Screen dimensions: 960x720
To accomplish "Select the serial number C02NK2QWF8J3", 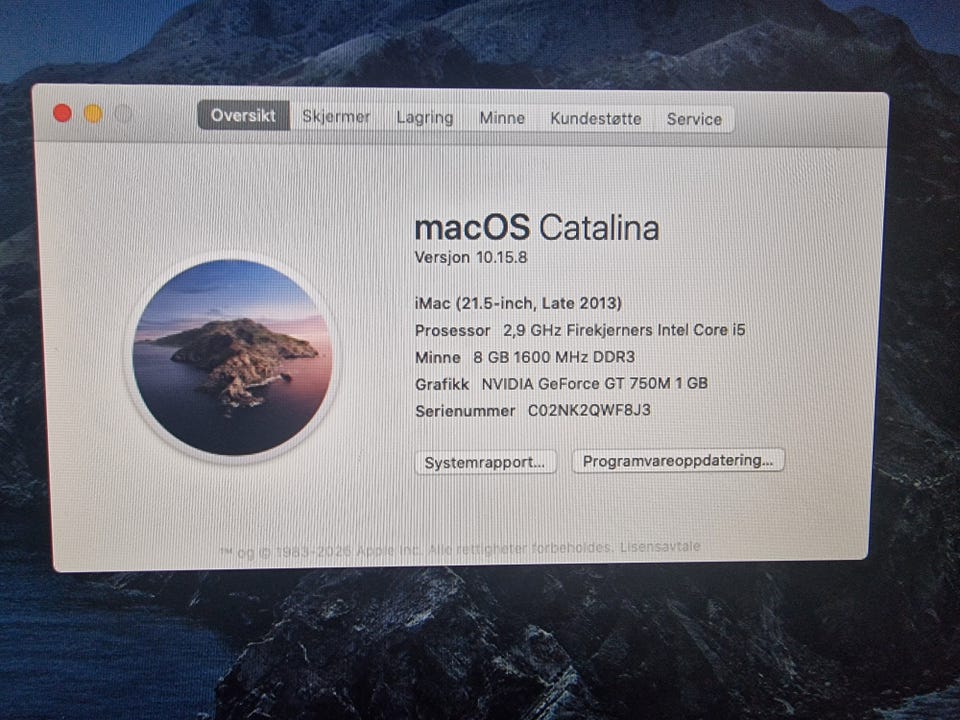I will (x=589, y=410).
